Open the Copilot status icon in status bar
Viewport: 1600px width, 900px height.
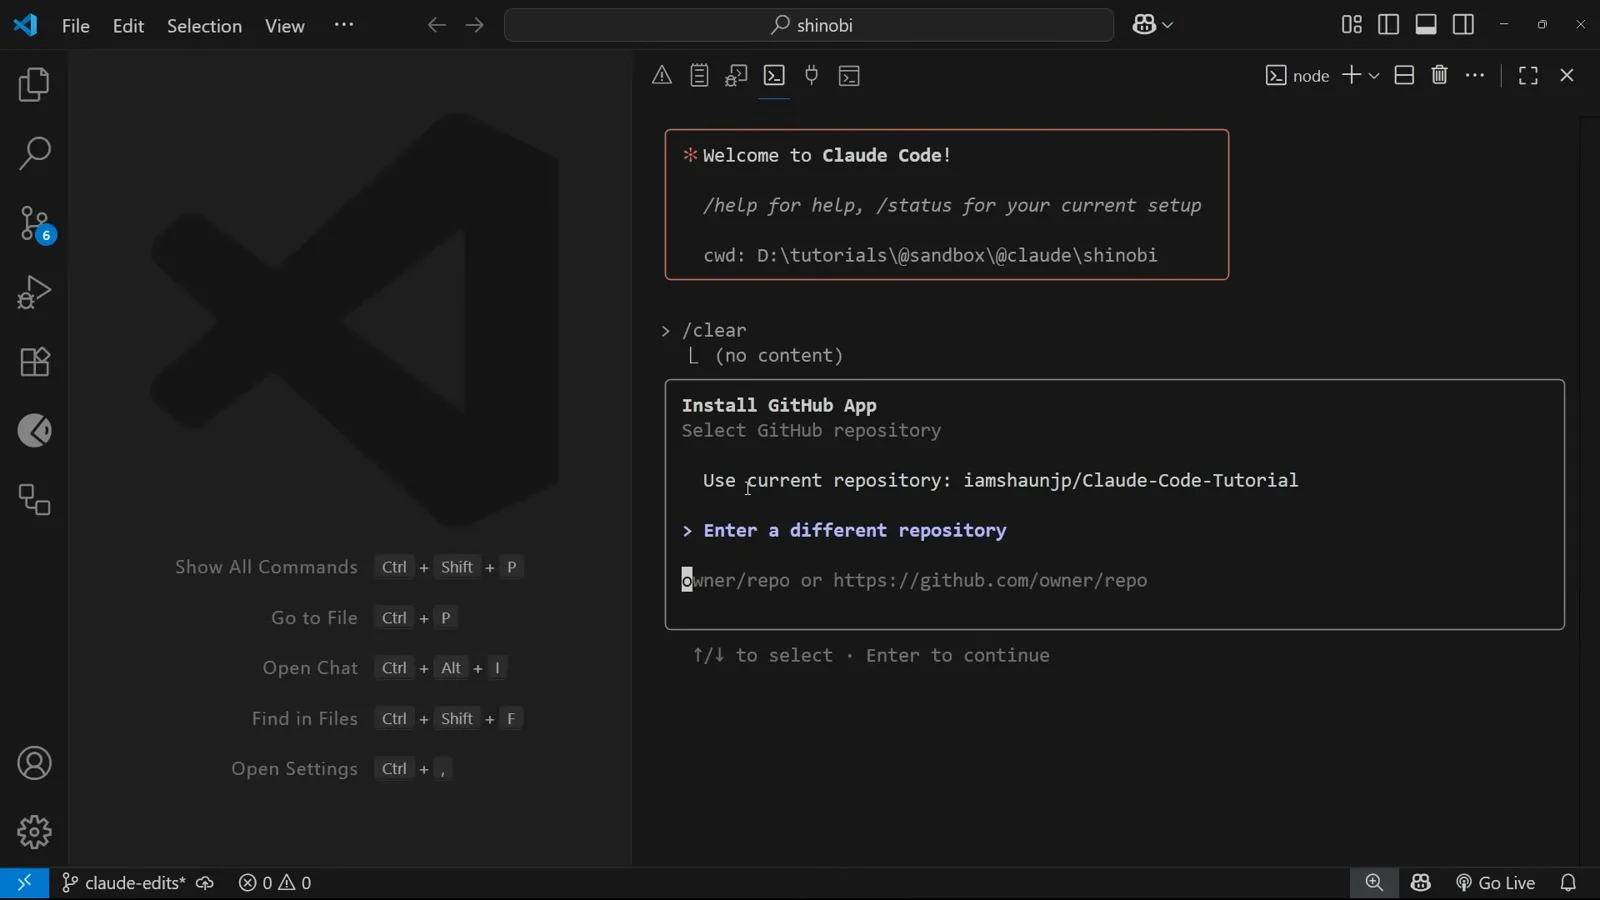point(1421,882)
